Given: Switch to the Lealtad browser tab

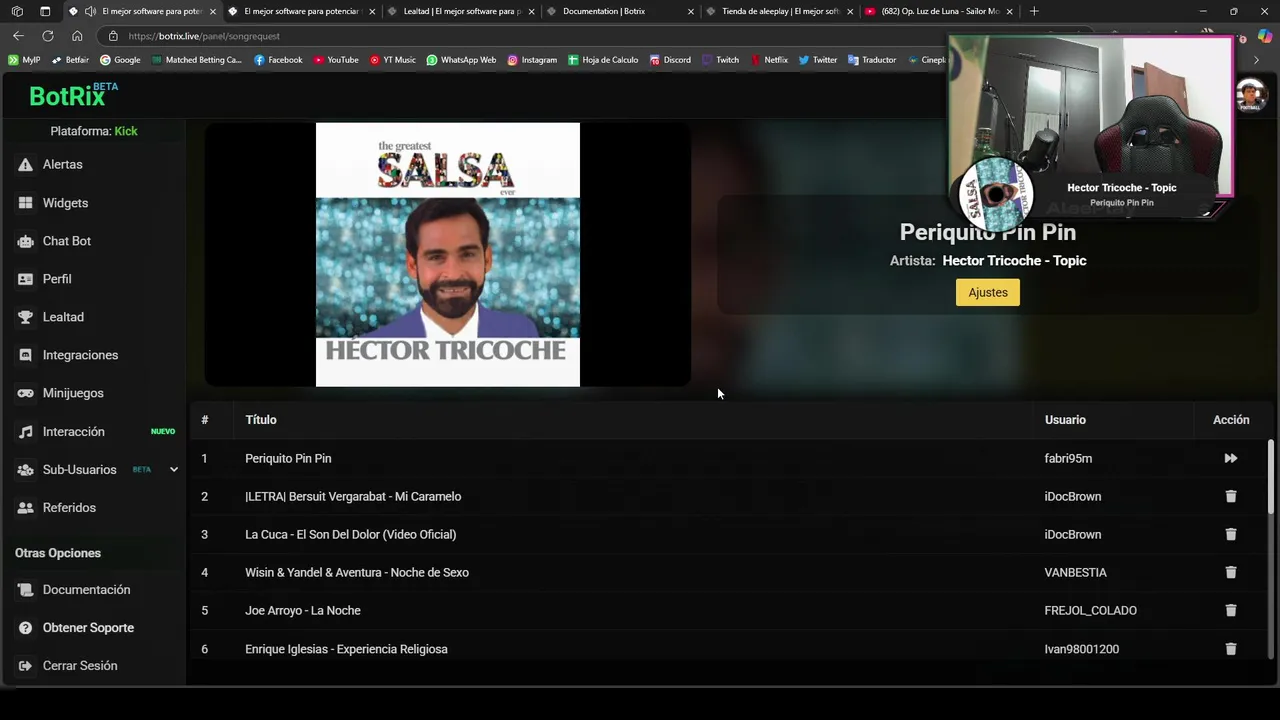Looking at the screenshot, I should coord(462,11).
